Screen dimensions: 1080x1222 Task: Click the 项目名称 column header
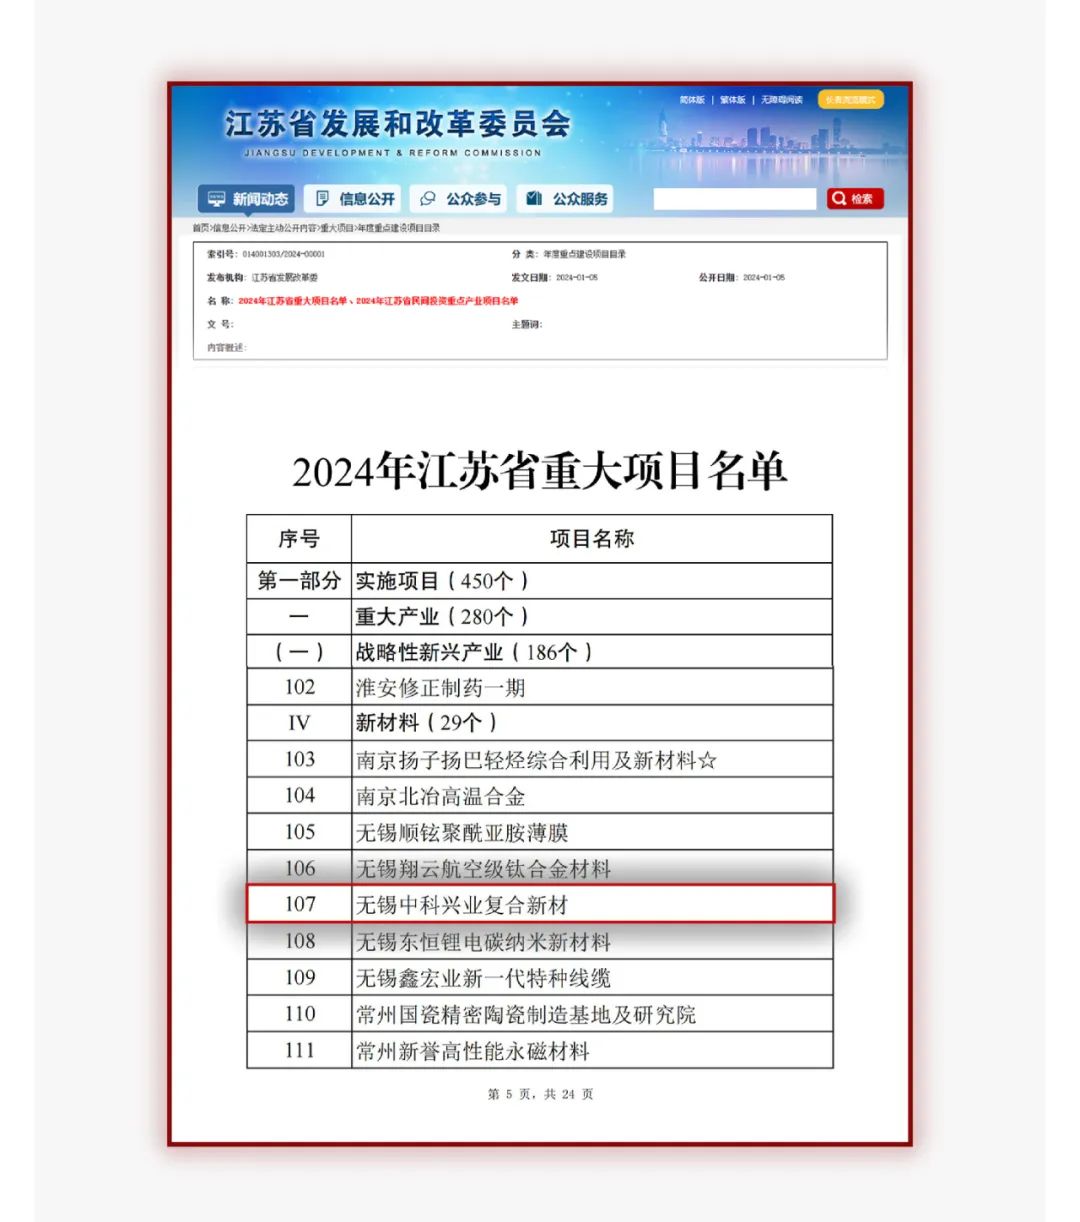point(592,539)
